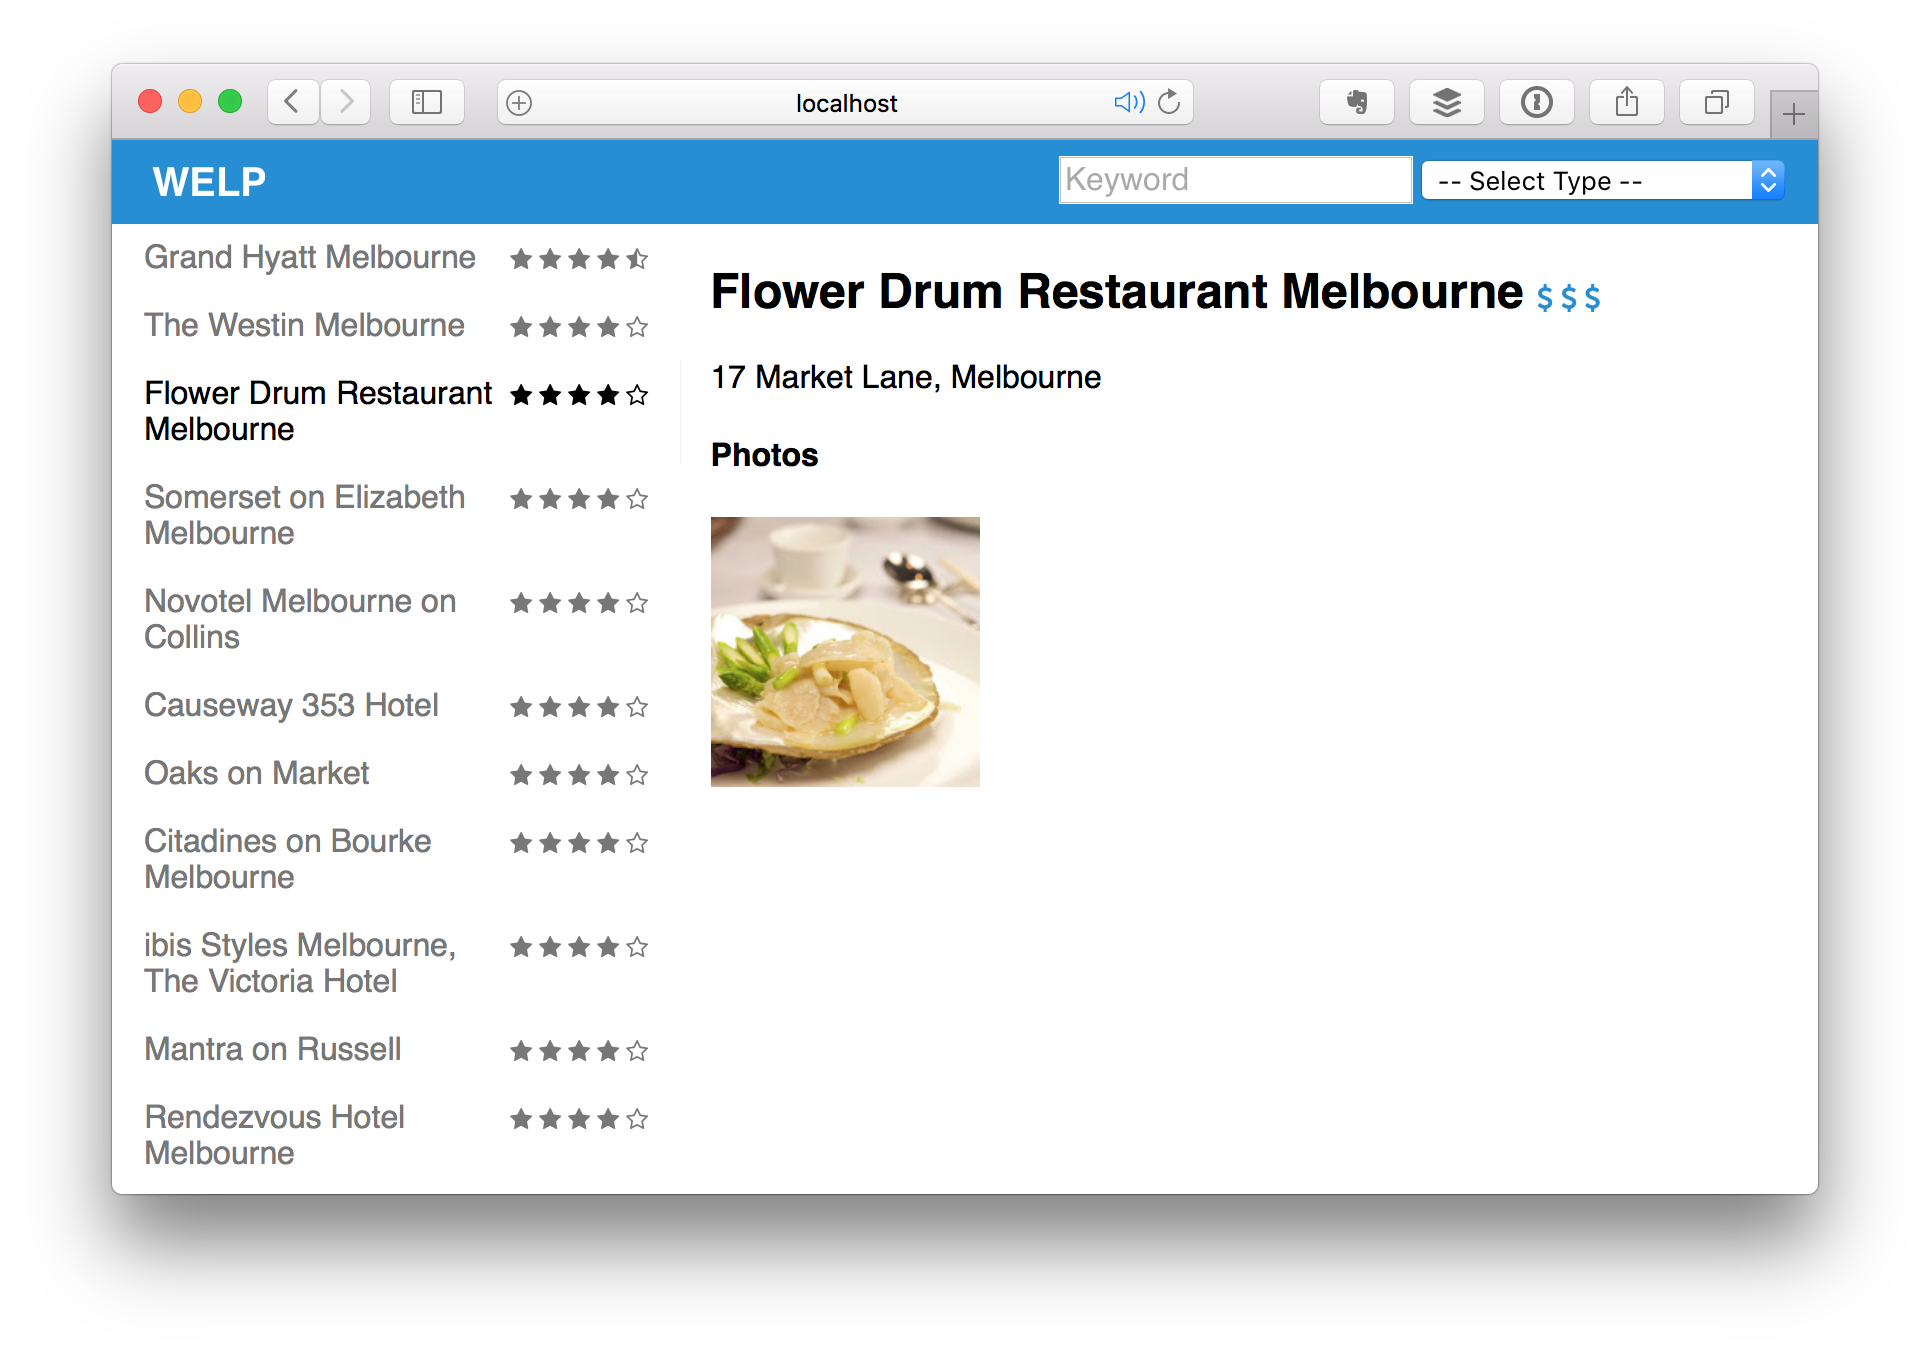Mute audio via speaker icon in address bar

tap(1128, 102)
